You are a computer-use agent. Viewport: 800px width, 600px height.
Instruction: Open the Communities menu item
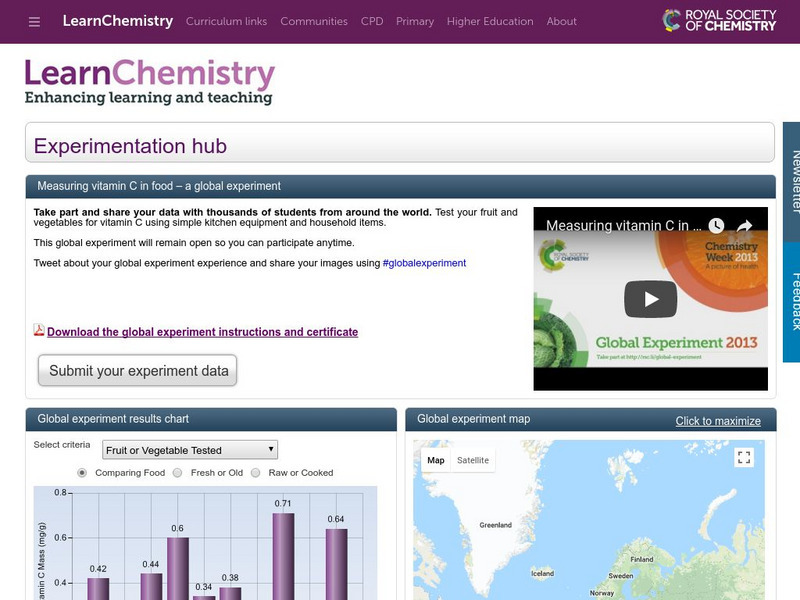click(315, 20)
